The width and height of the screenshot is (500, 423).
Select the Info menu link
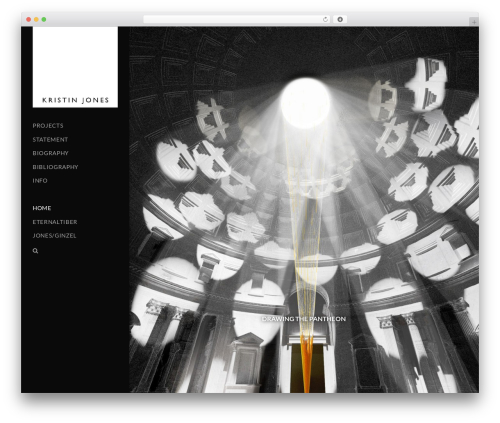(40, 181)
